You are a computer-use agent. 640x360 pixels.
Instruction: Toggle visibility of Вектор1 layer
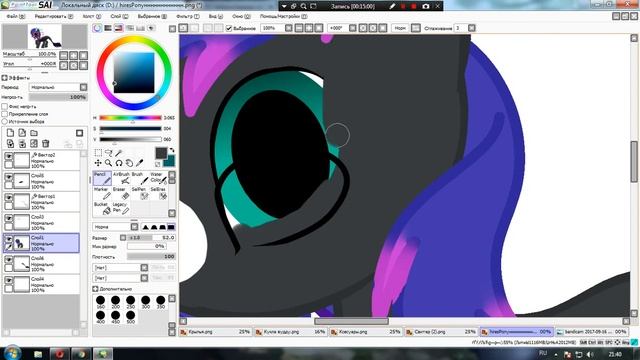point(8,198)
